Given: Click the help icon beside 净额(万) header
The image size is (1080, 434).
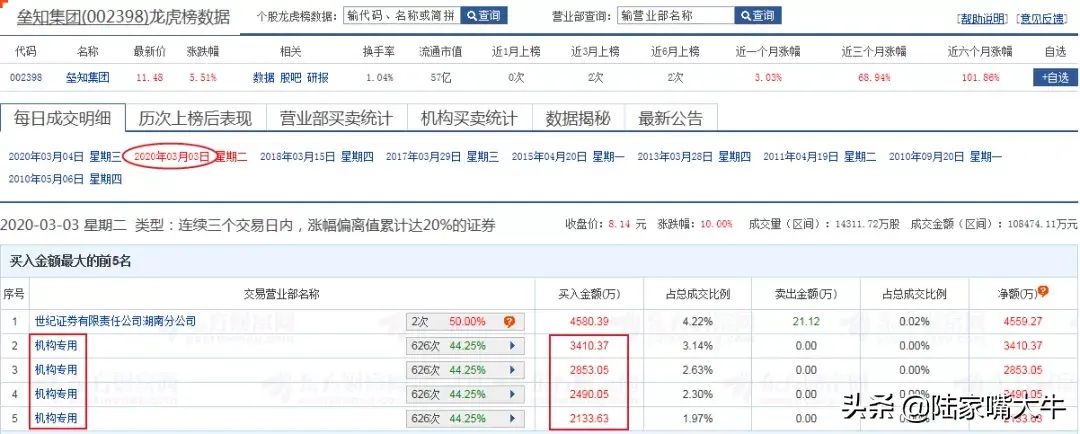Looking at the screenshot, I should (x=1043, y=291).
